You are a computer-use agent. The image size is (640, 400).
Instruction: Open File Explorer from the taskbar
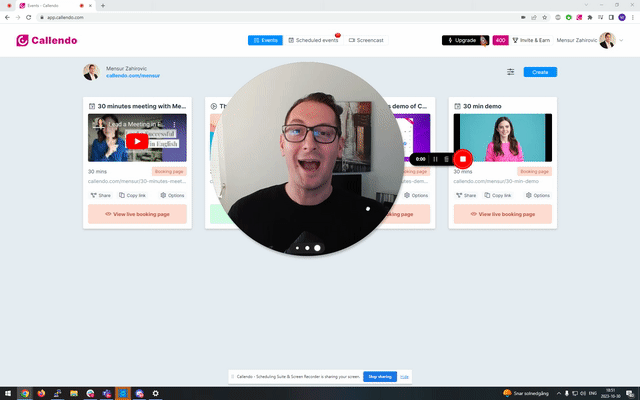74,393
